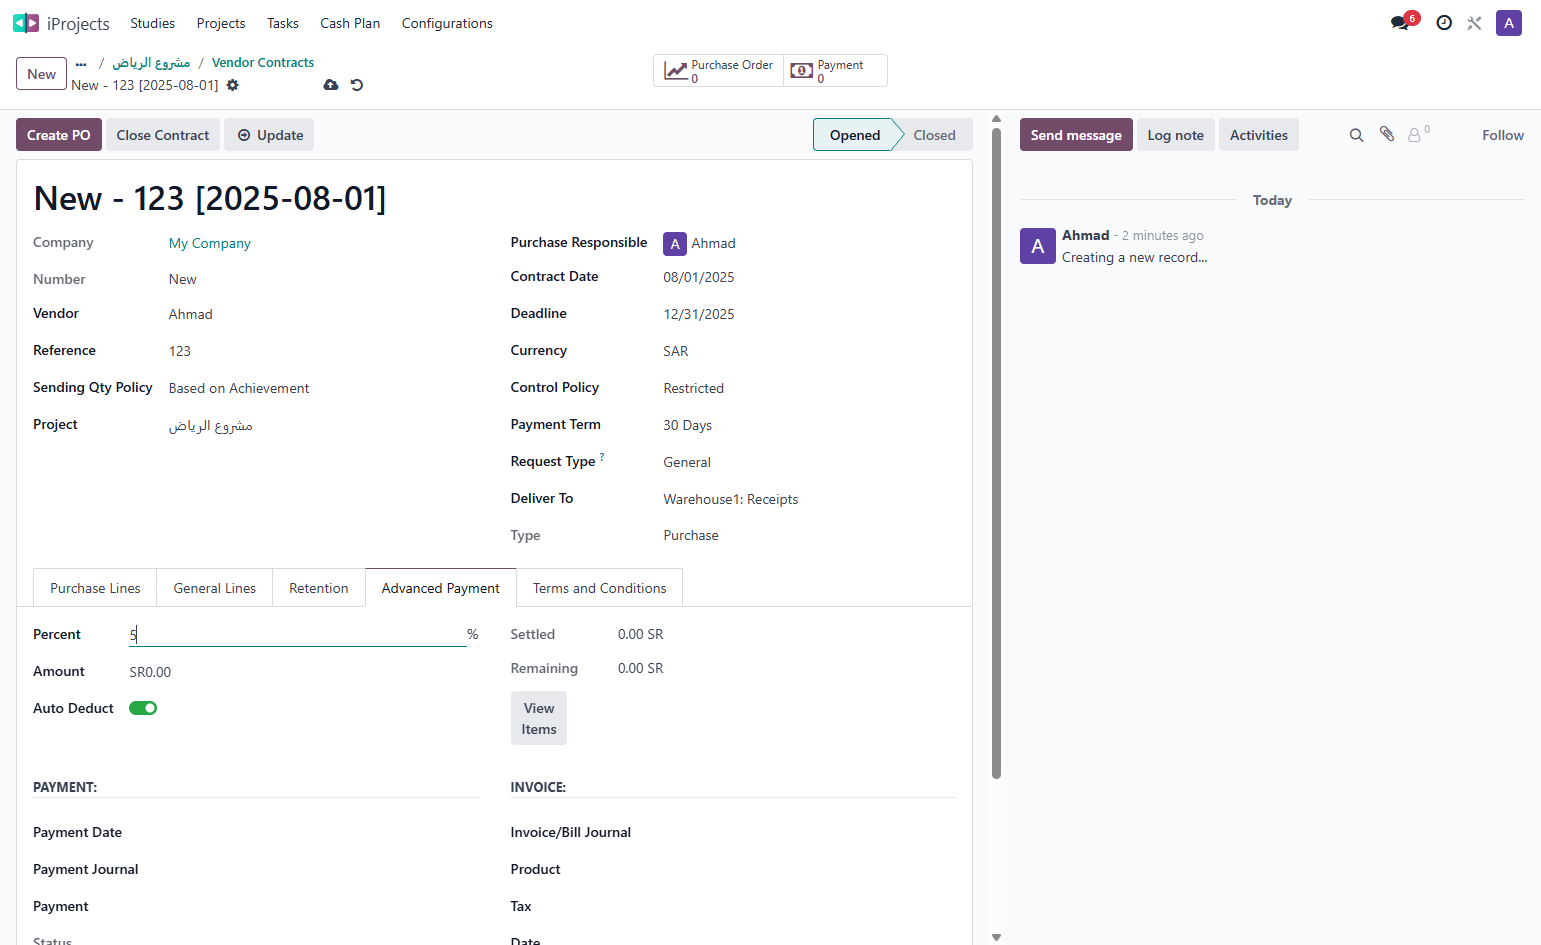This screenshot has width=1541, height=945.
Task: Open the user avatar menu
Action: coord(1509,23)
